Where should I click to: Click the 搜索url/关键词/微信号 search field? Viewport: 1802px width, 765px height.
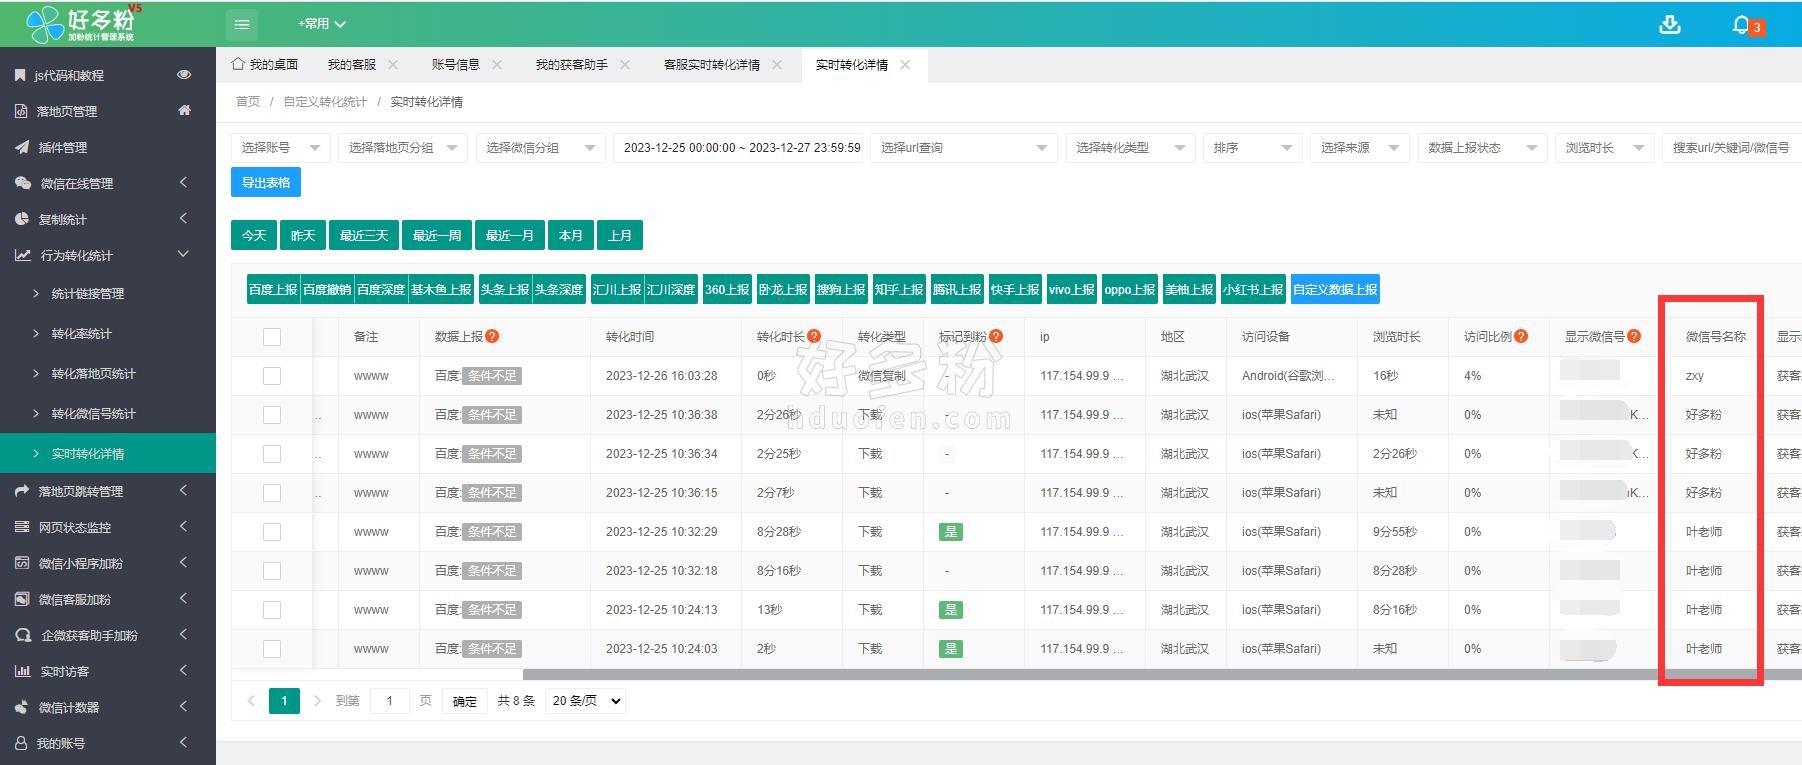(1732, 147)
